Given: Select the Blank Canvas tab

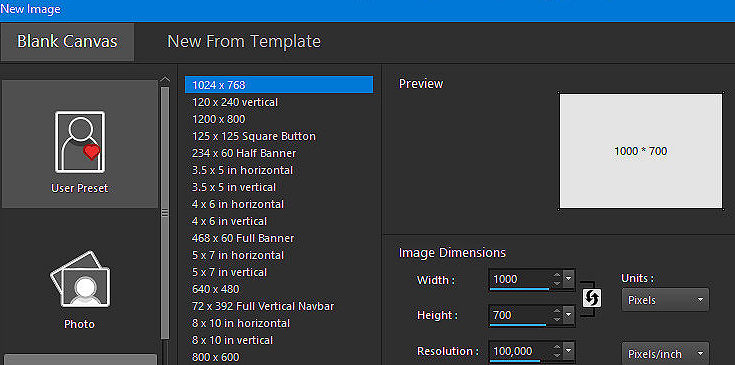Looking at the screenshot, I should (67, 42).
